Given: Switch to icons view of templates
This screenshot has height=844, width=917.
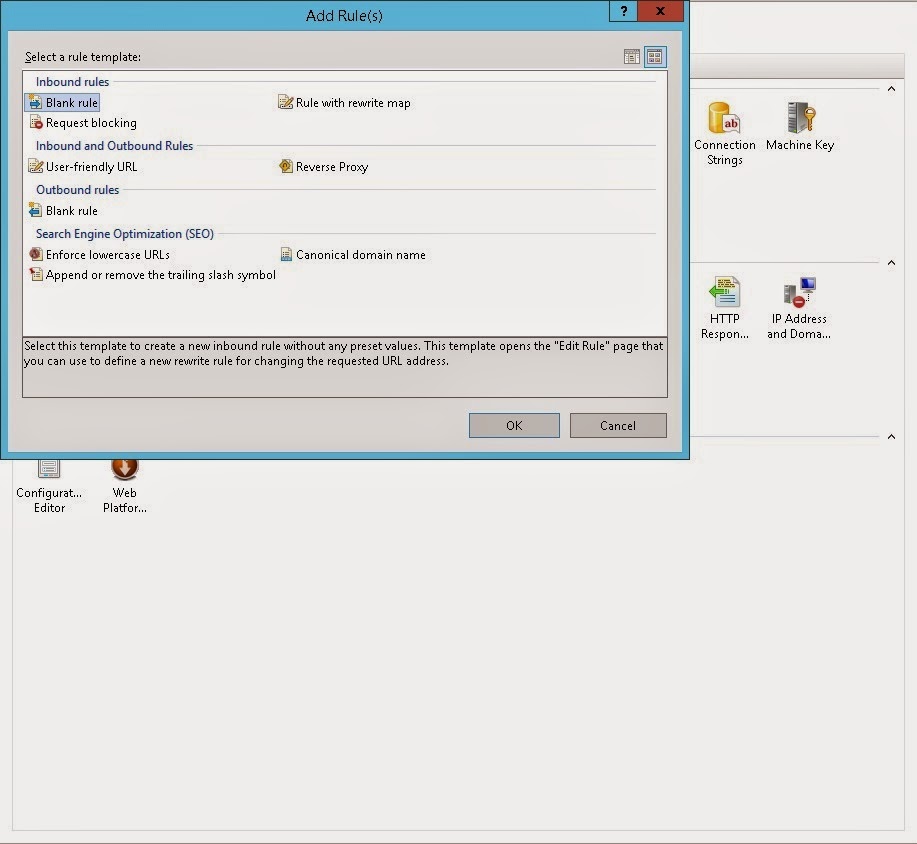Looking at the screenshot, I should (655, 57).
